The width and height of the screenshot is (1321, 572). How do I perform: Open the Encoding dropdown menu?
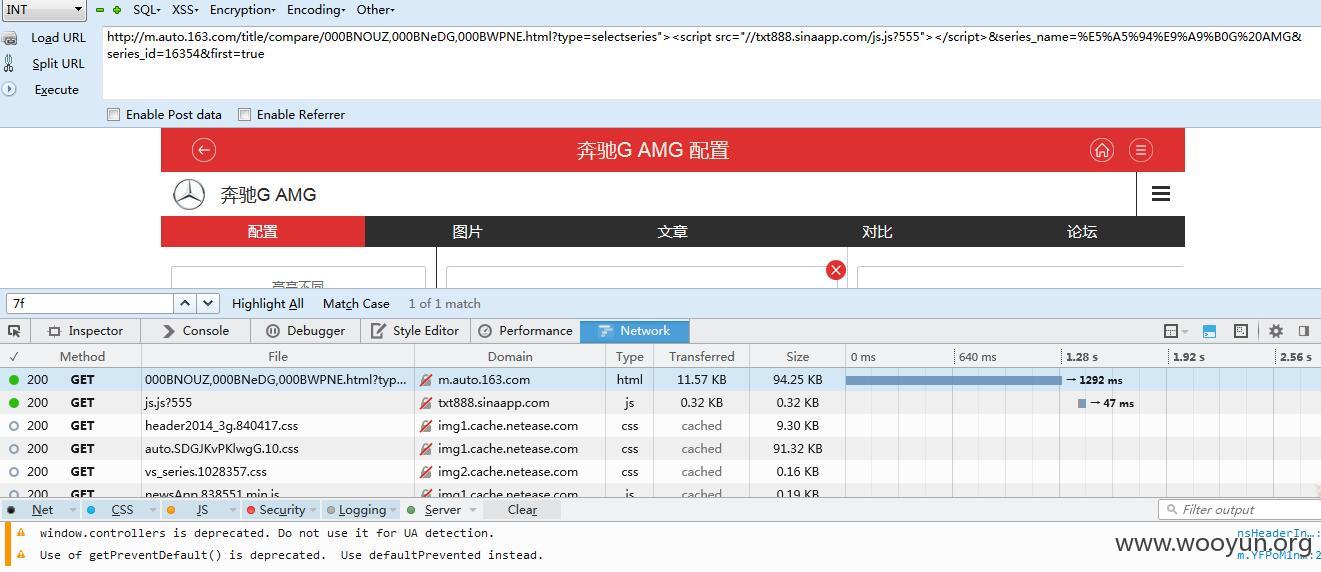click(316, 10)
